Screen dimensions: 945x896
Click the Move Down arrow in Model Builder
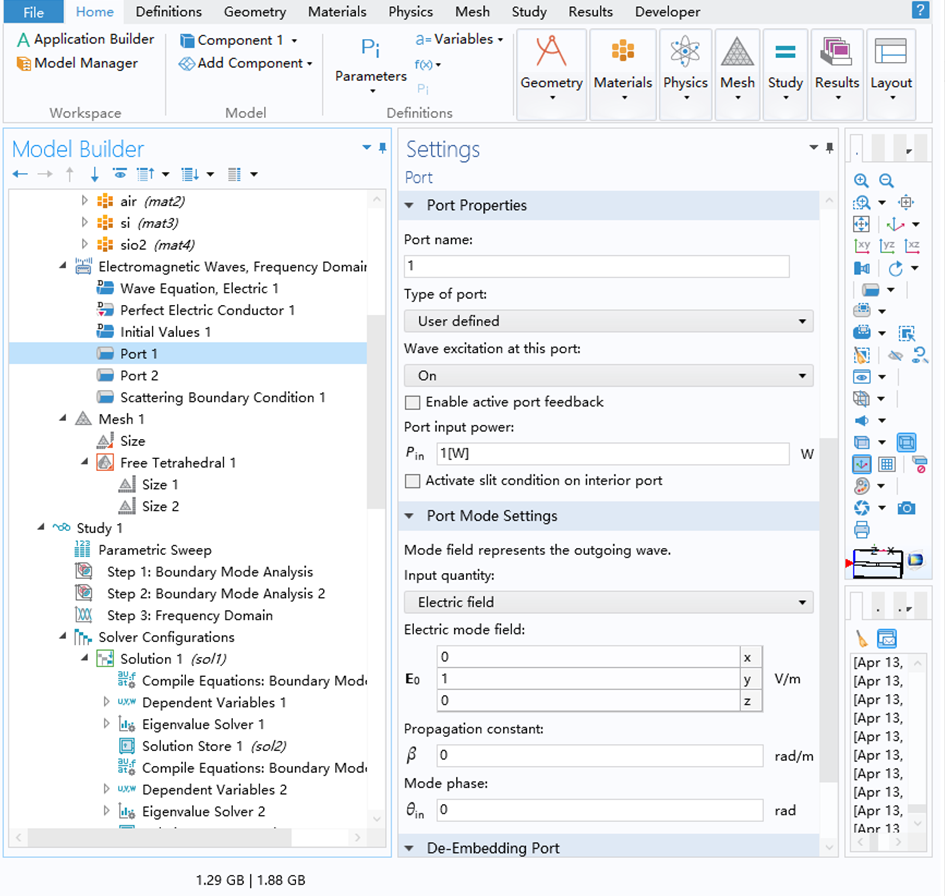click(x=94, y=175)
